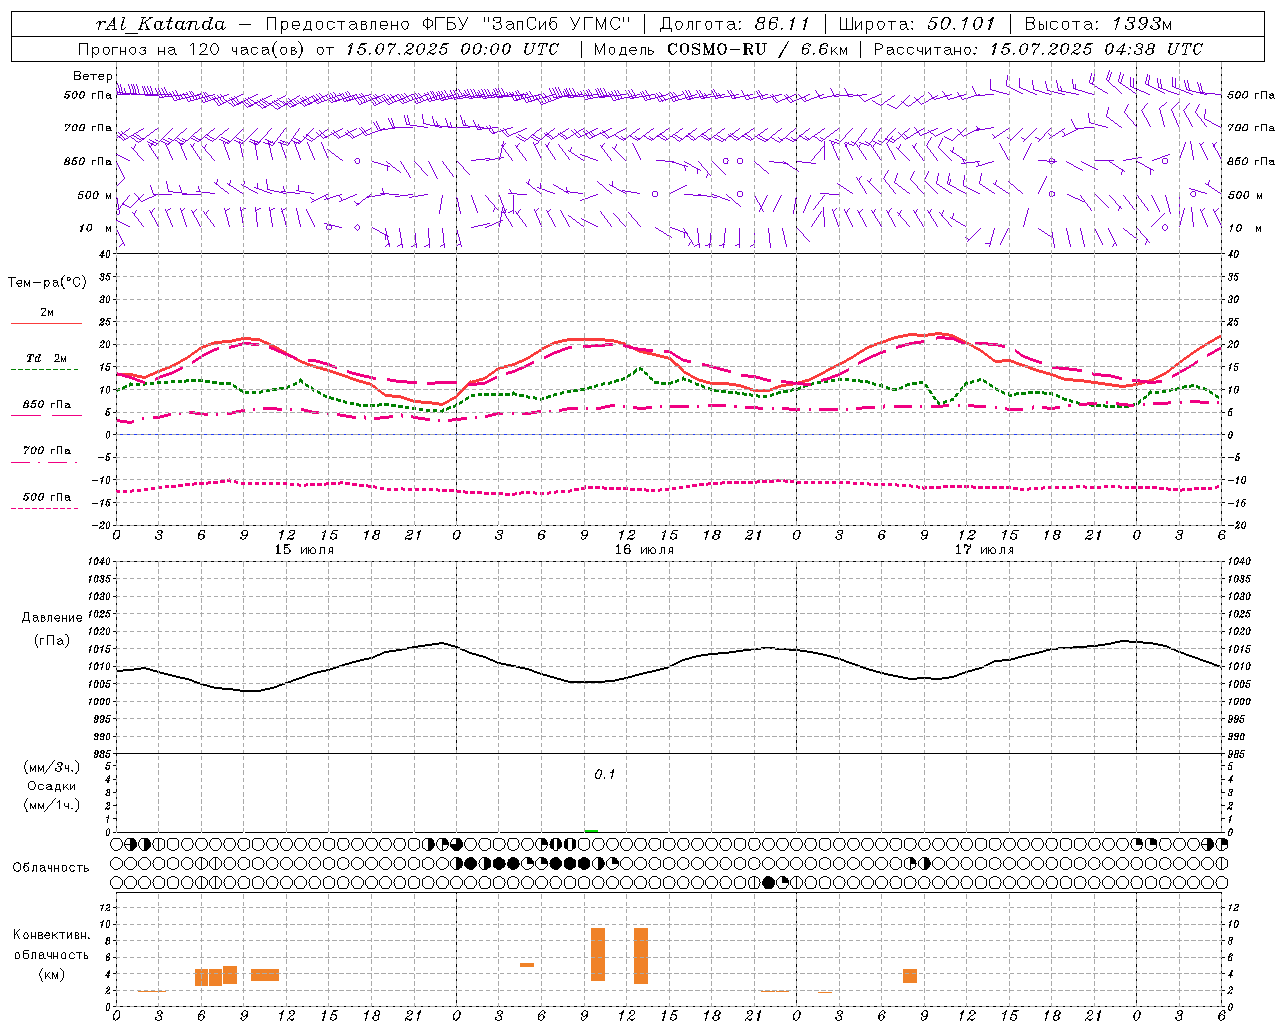Click the 17 июля date label

(x=984, y=550)
